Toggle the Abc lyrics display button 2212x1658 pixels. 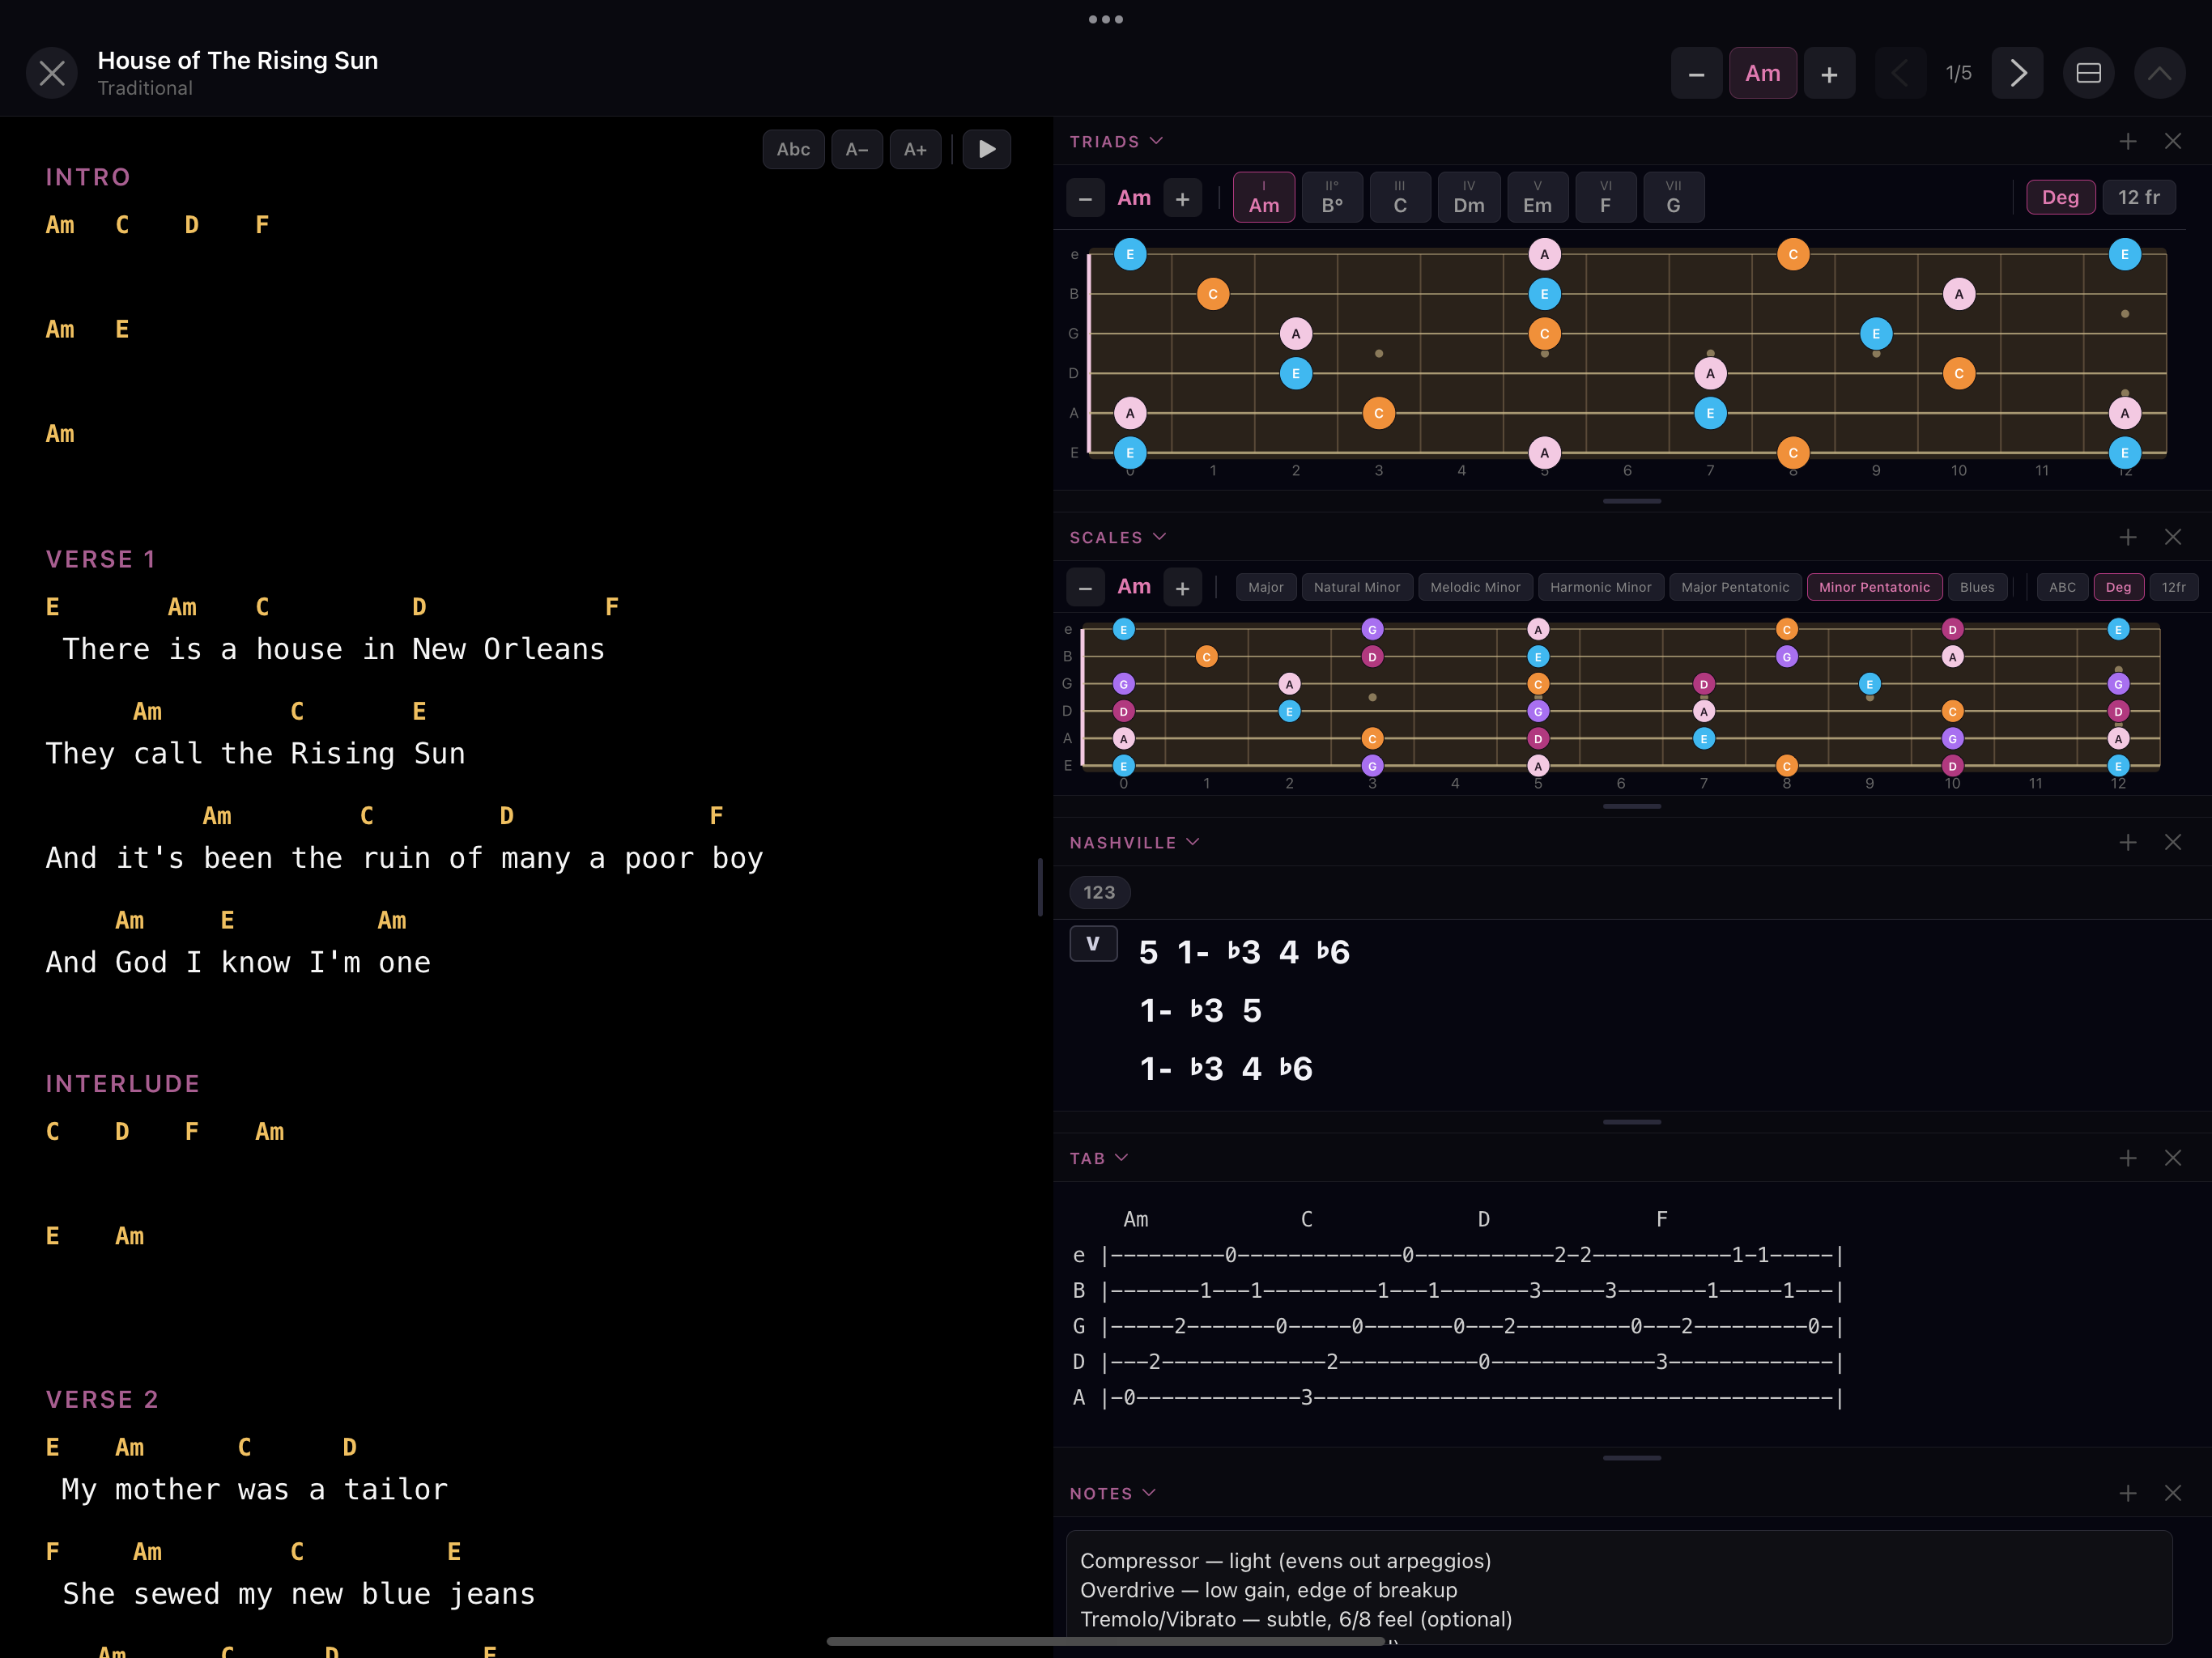tap(794, 149)
